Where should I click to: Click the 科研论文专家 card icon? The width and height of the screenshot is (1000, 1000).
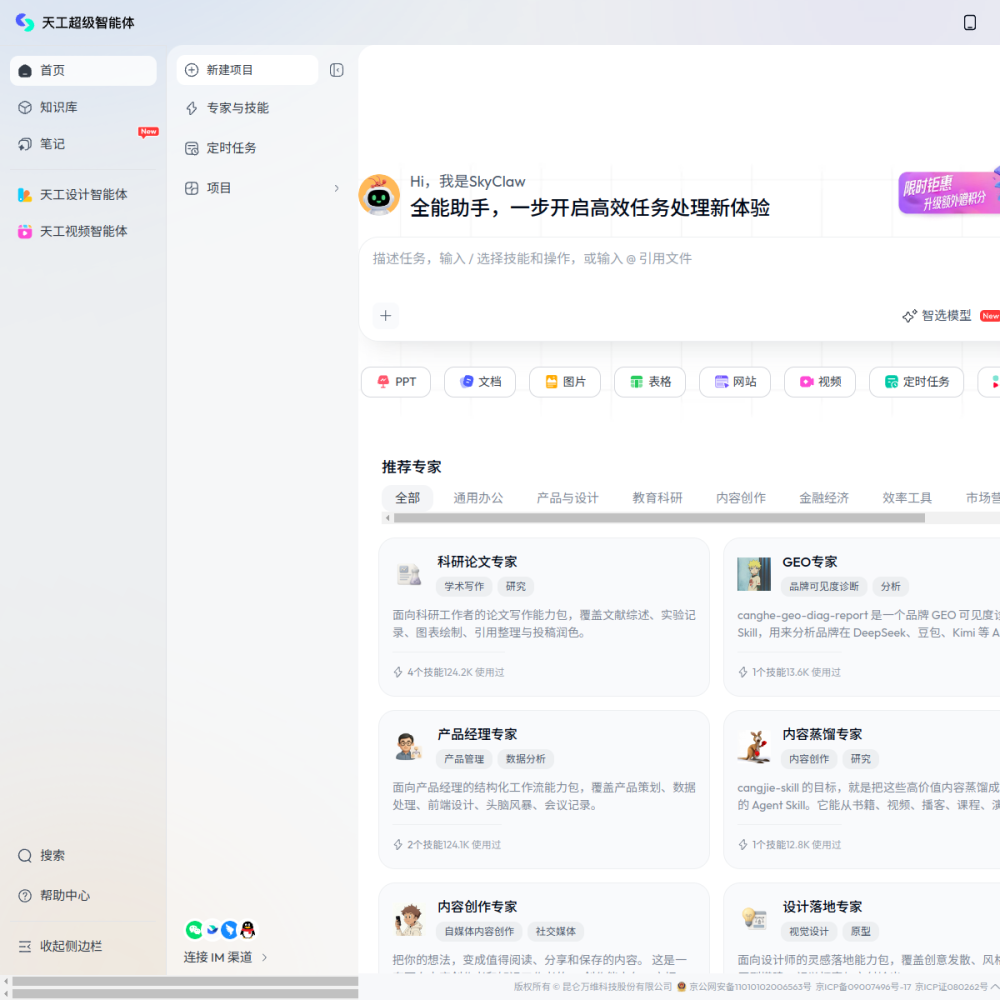409,574
